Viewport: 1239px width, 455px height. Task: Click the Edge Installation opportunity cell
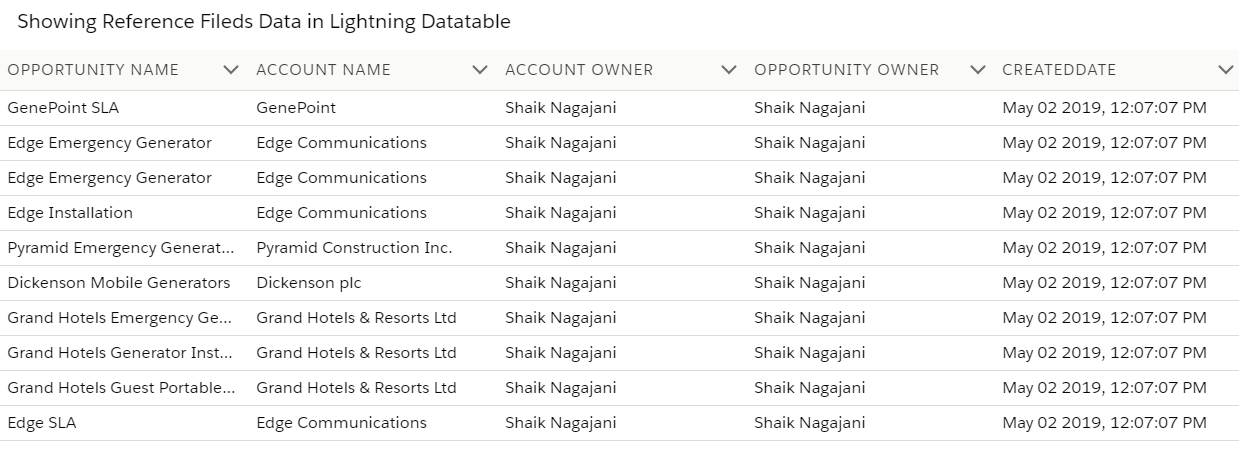pyautogui.click(x=70, y=213)
